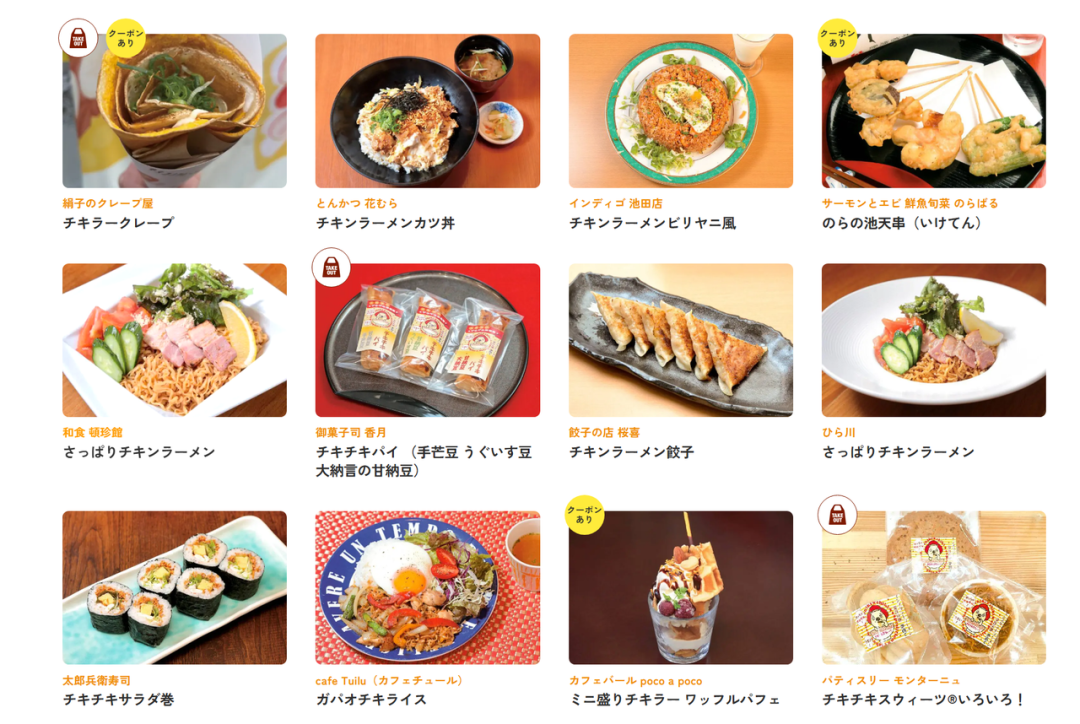The height and width of the screenshot is (724, 1080).
Task: Click the shop name 絹子のクレープ屋
Action: [108, 203]
